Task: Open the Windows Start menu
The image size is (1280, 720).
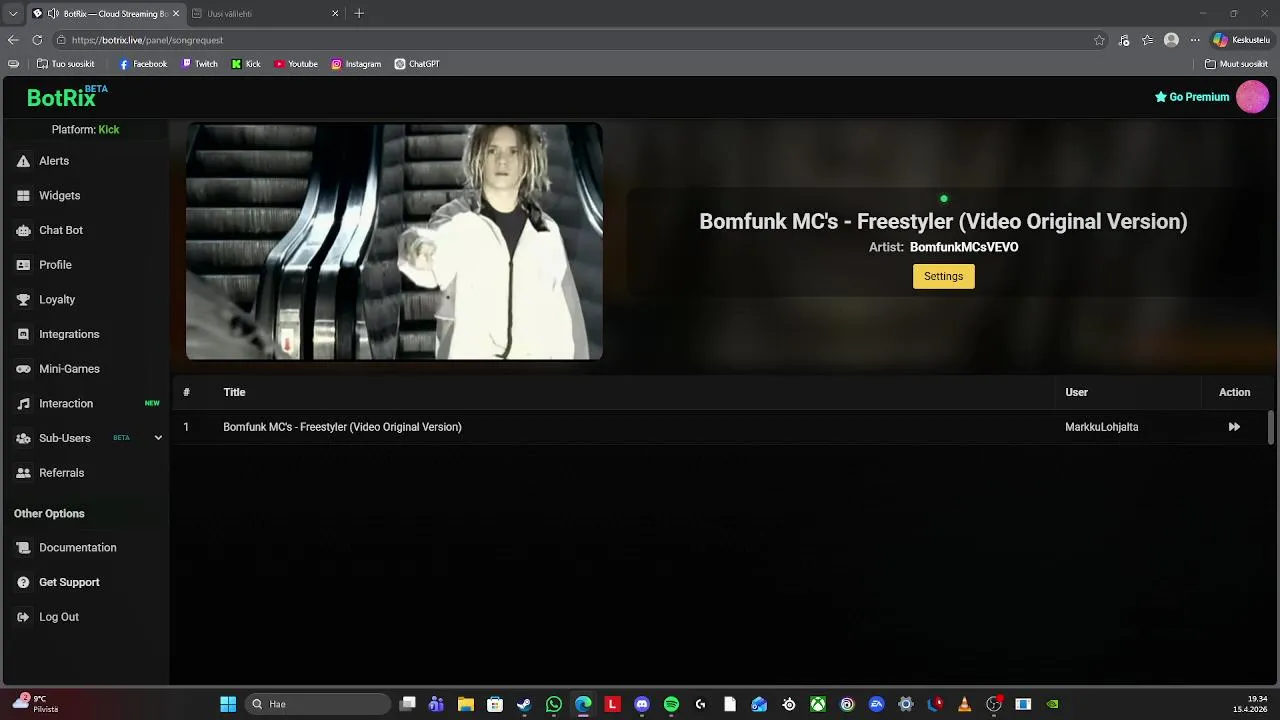Action: (x=228, y=704)
